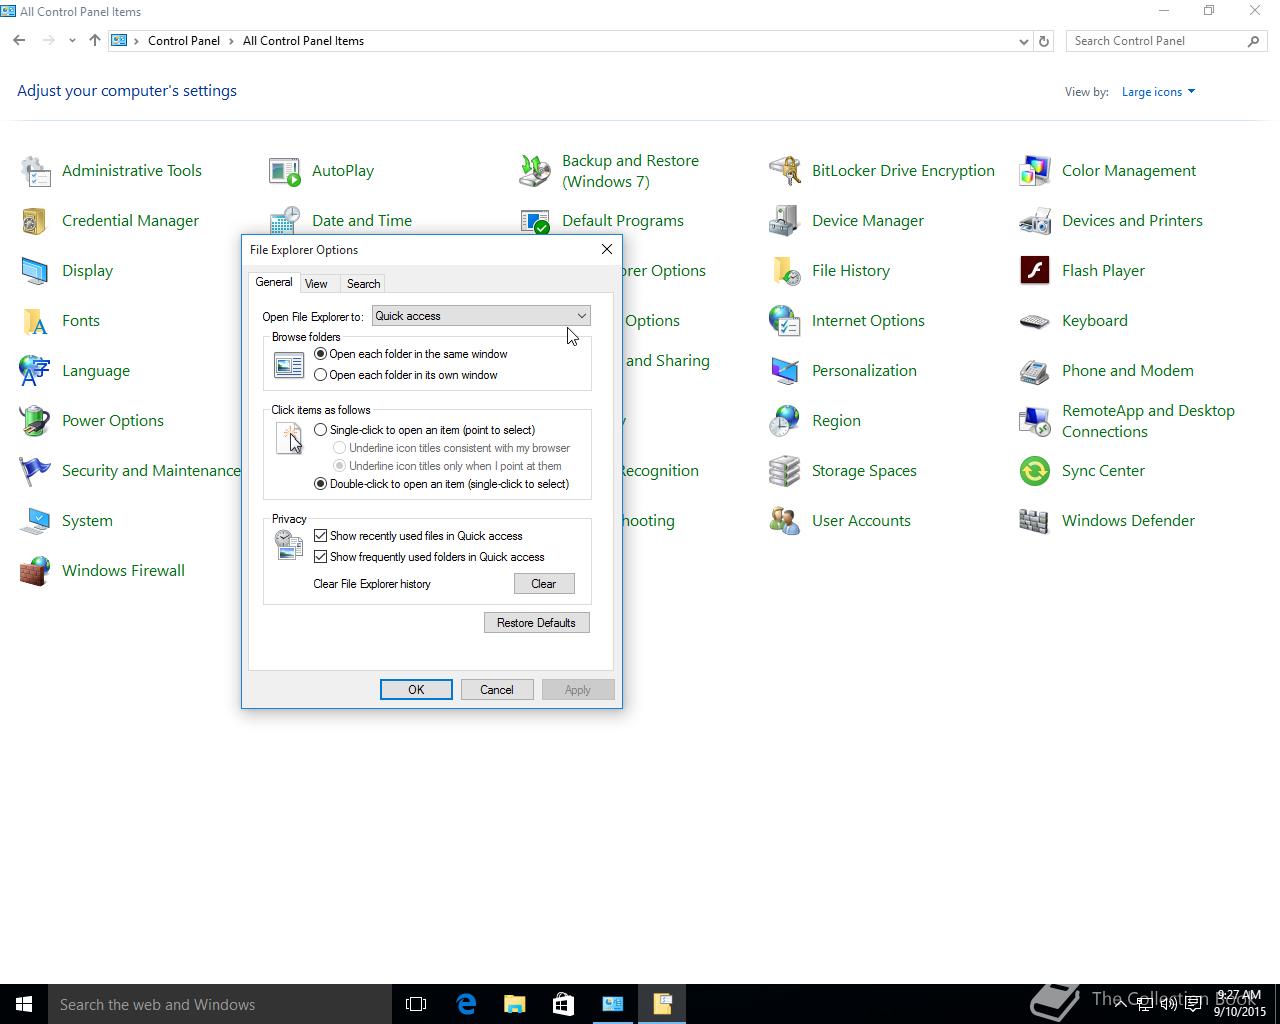Open the View by Large icons dropdown
Screen dimensions: 1280x1024
click(x=1158, y=92)
